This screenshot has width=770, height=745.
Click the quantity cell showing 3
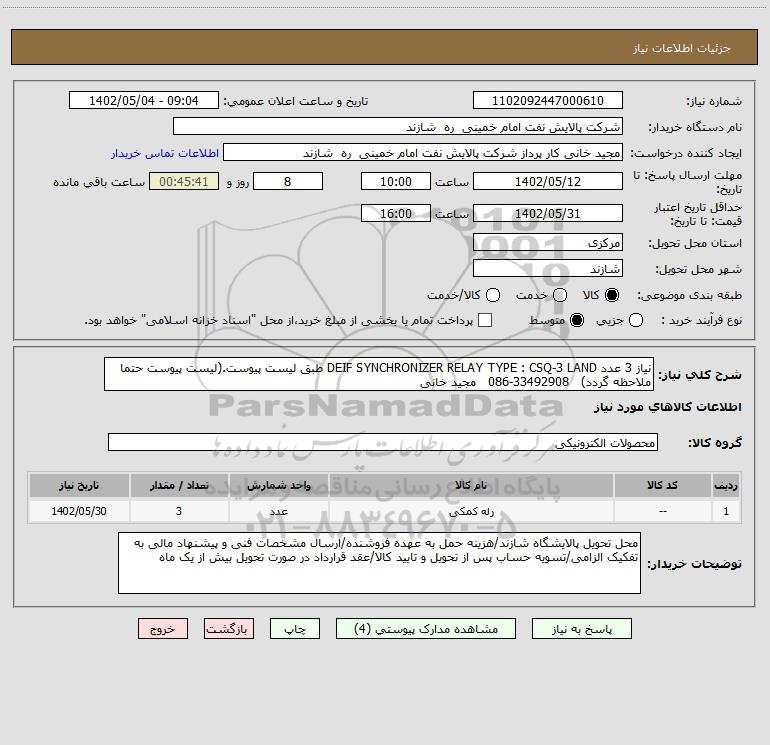coord(179,511)
